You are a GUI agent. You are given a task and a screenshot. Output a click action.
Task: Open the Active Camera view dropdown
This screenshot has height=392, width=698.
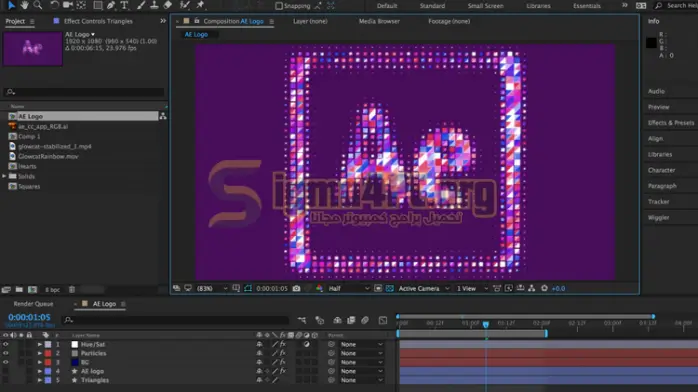tap(424, 288)
